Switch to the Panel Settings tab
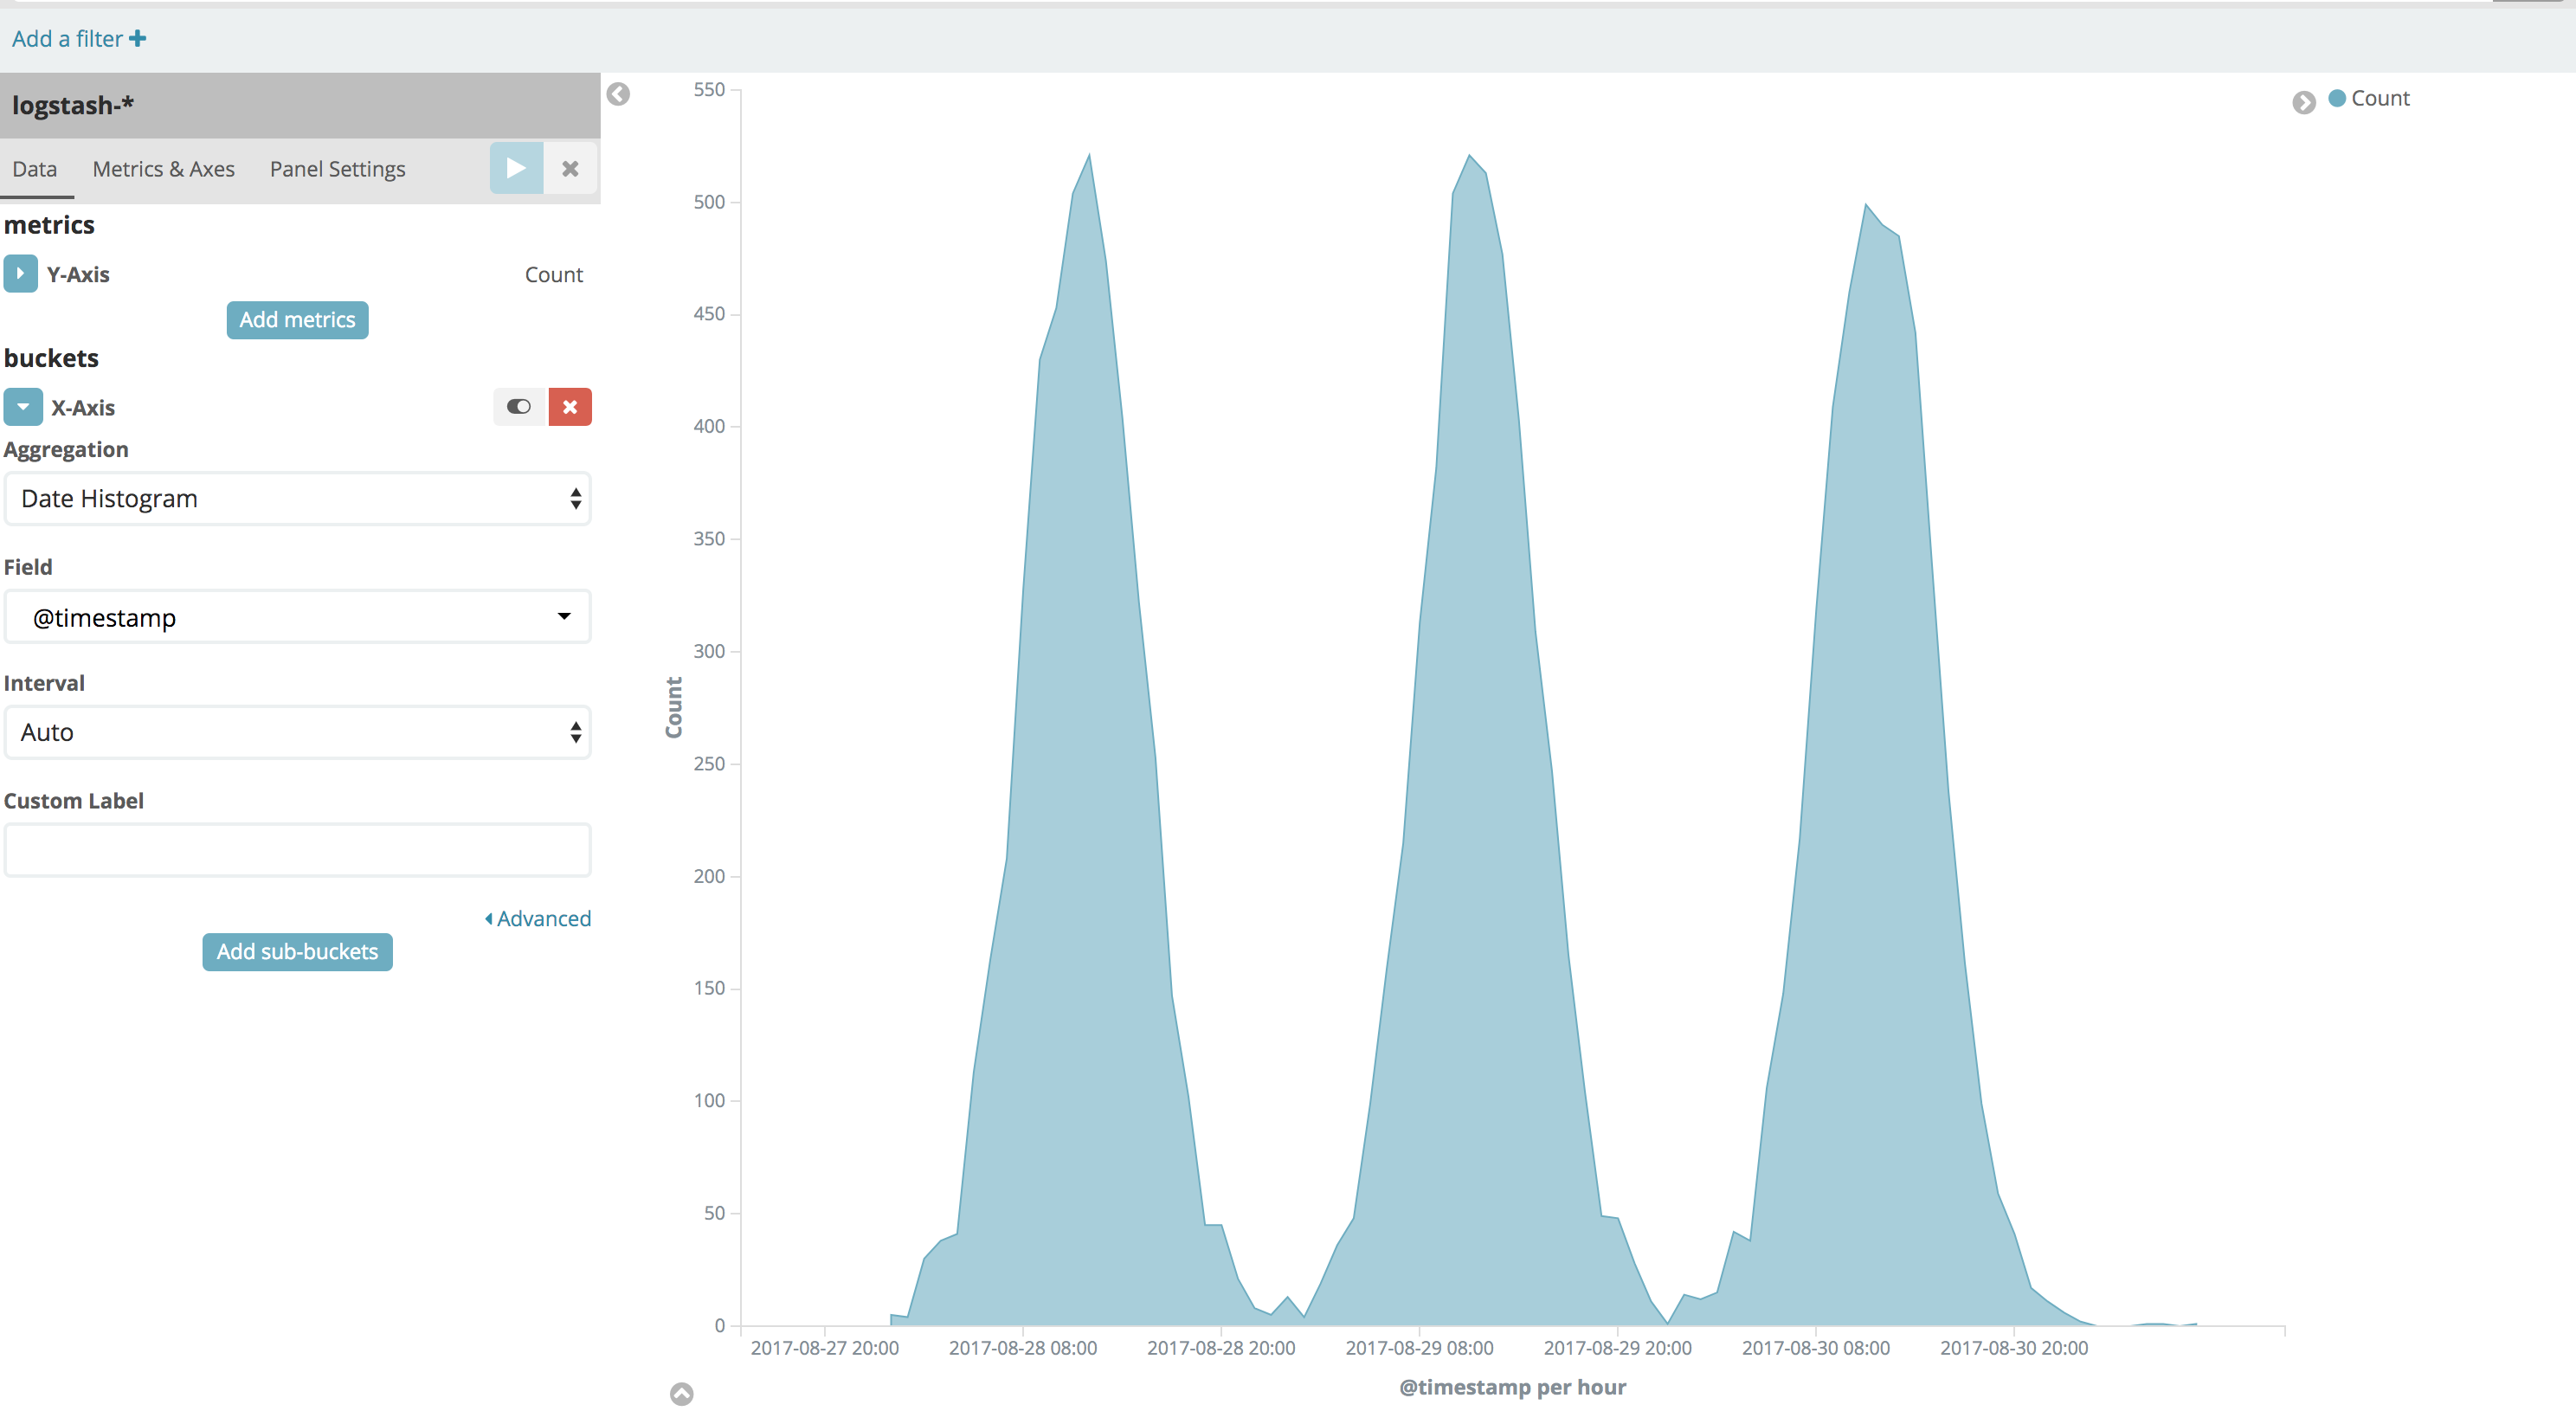Image resolution: width=2576 pixels, height=1411 pixels. pos(337,169)
